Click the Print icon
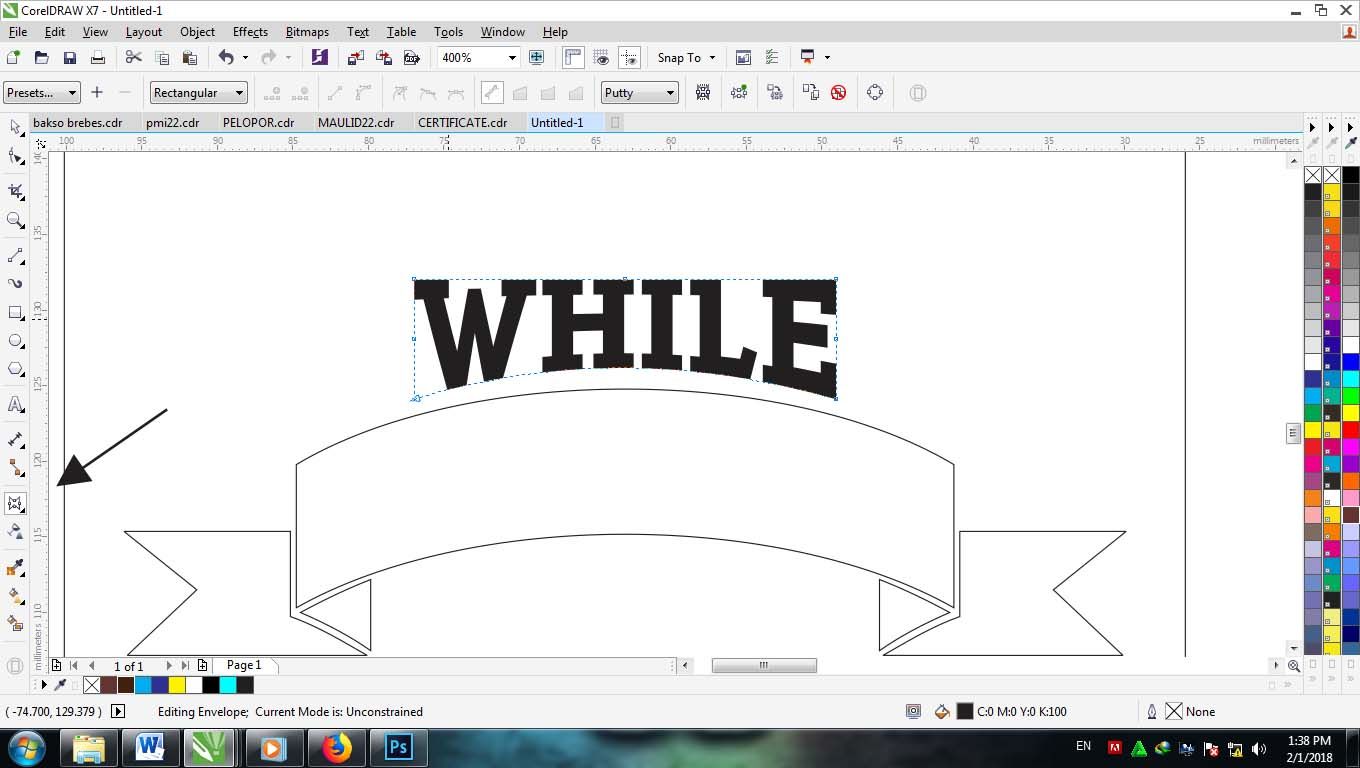This screenshot has height=768, width=1360. (97, 57)
